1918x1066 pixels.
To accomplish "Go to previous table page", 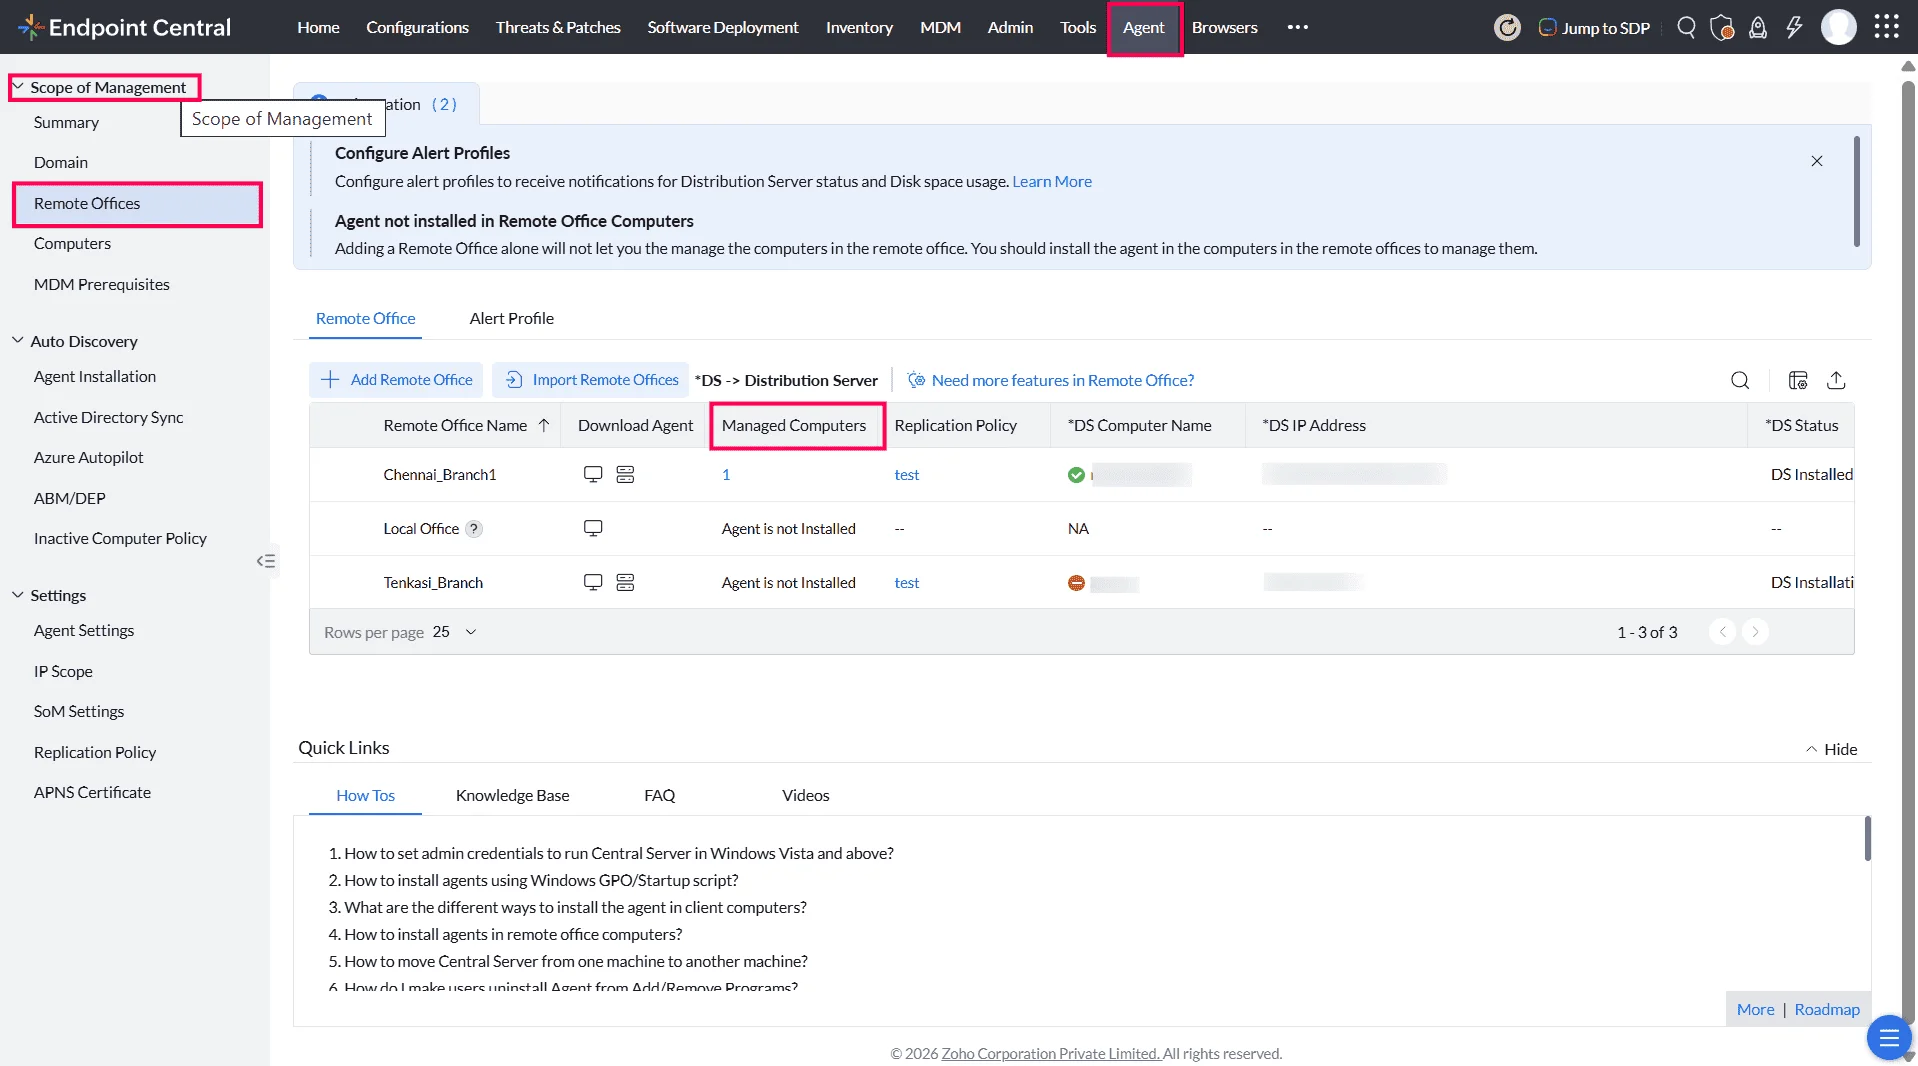I will click(x=1722, y=632).
